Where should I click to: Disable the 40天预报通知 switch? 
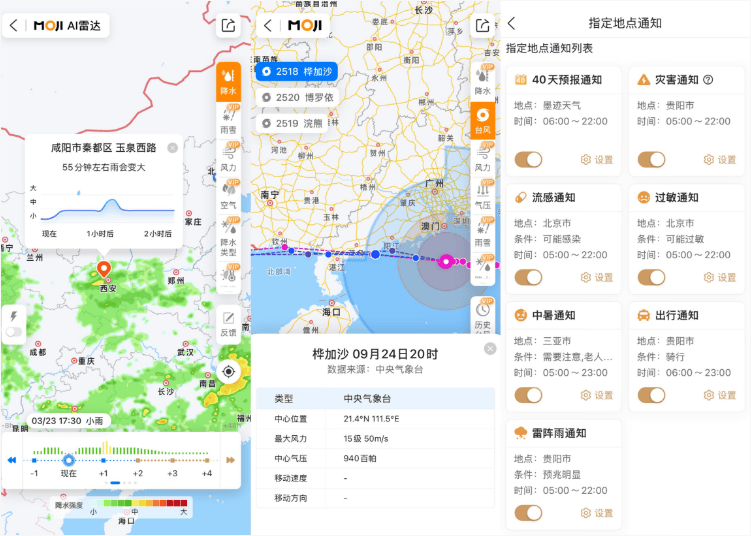(x=528, y=159)
